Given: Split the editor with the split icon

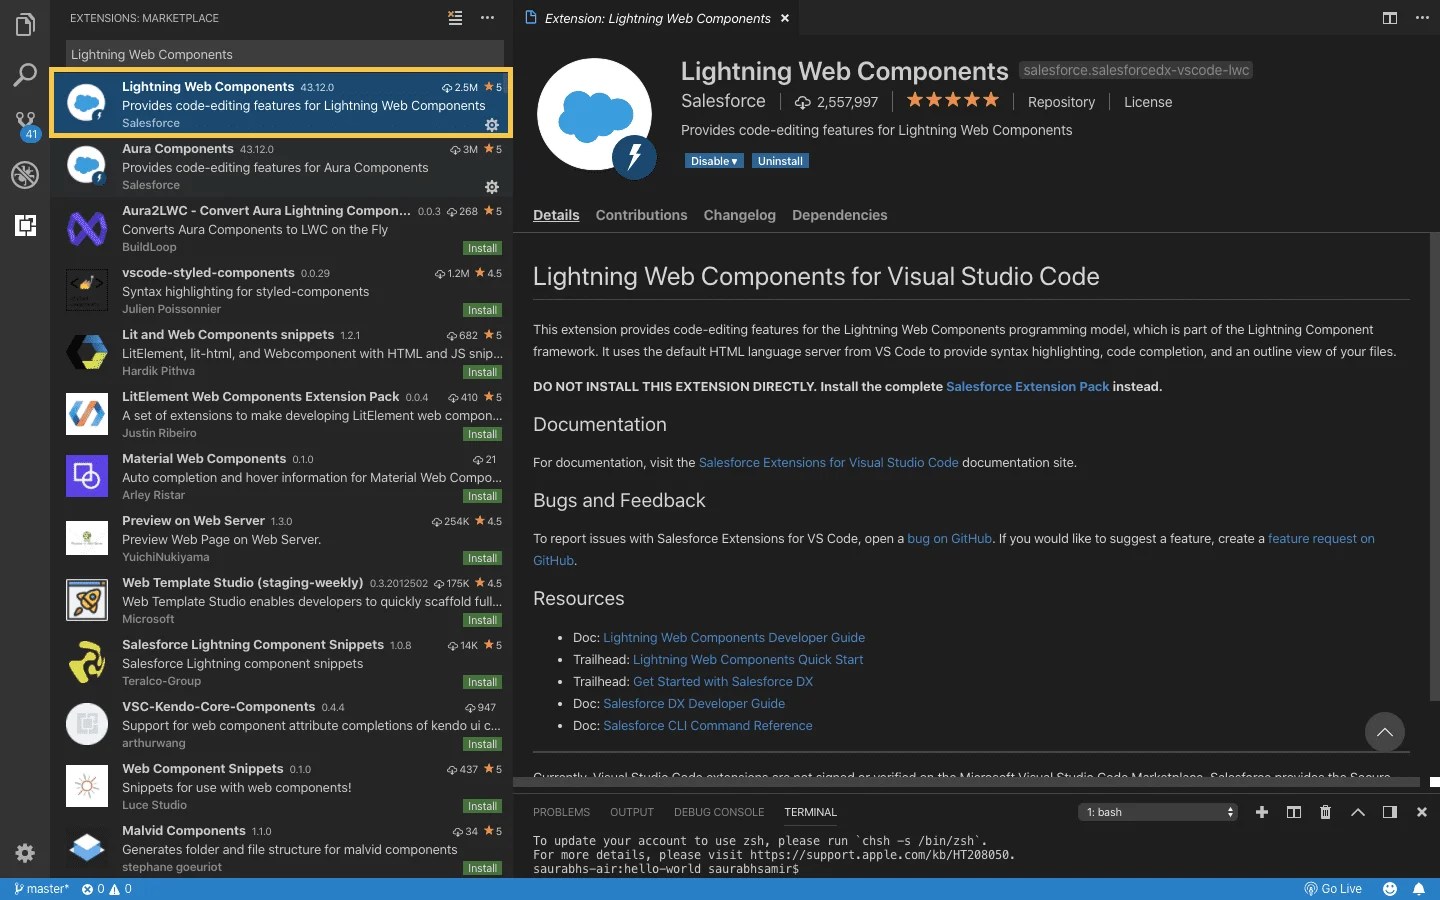Looking at the screenshot, I should coord(1389,18).
